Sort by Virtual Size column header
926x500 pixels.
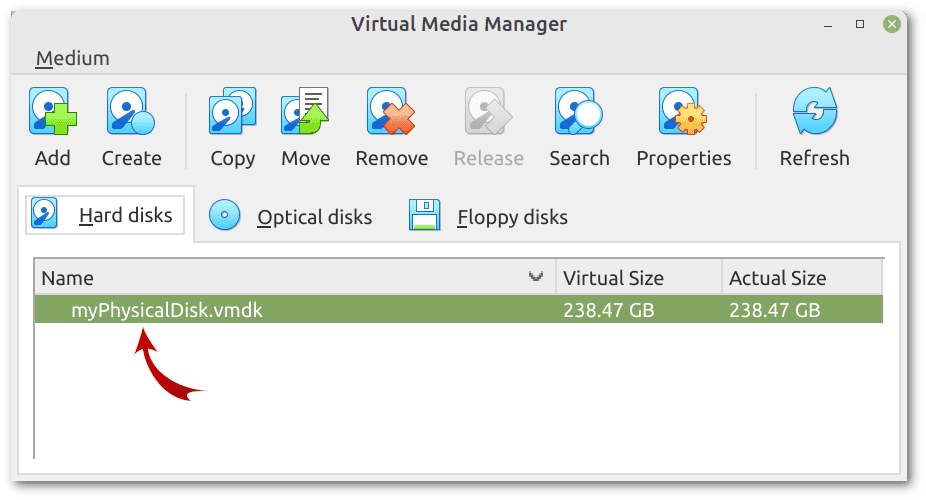tap(639, 277)
